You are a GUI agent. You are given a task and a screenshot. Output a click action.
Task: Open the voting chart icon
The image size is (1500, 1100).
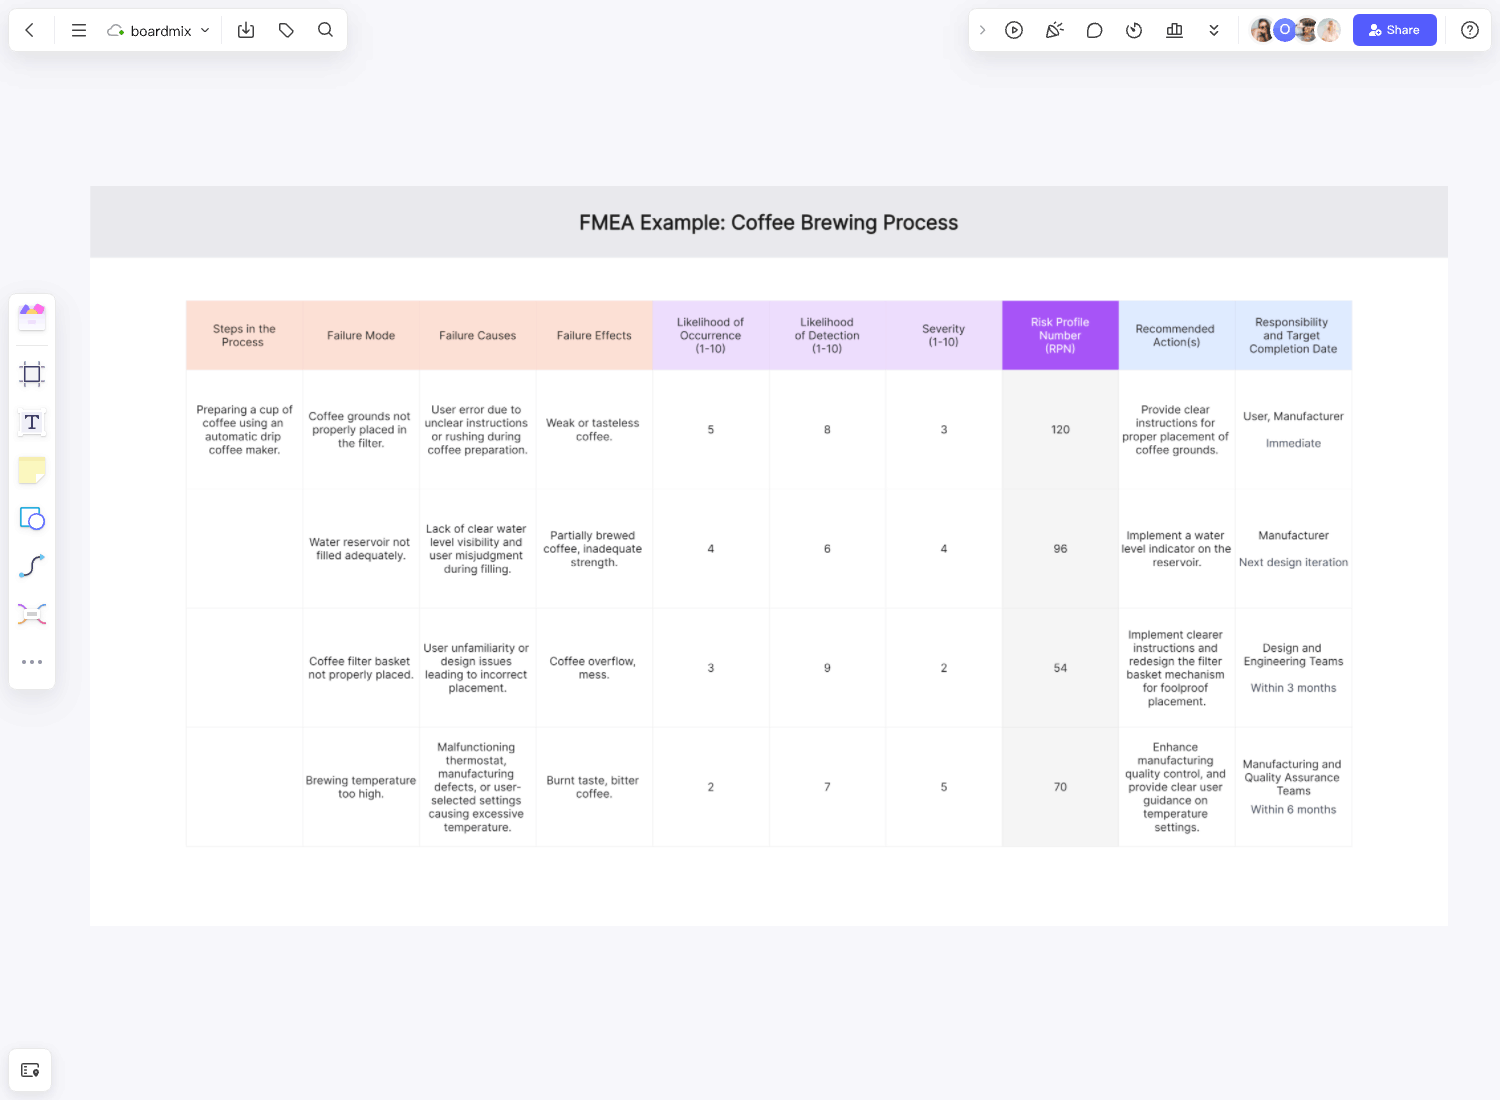click(x=1174, y=30)
